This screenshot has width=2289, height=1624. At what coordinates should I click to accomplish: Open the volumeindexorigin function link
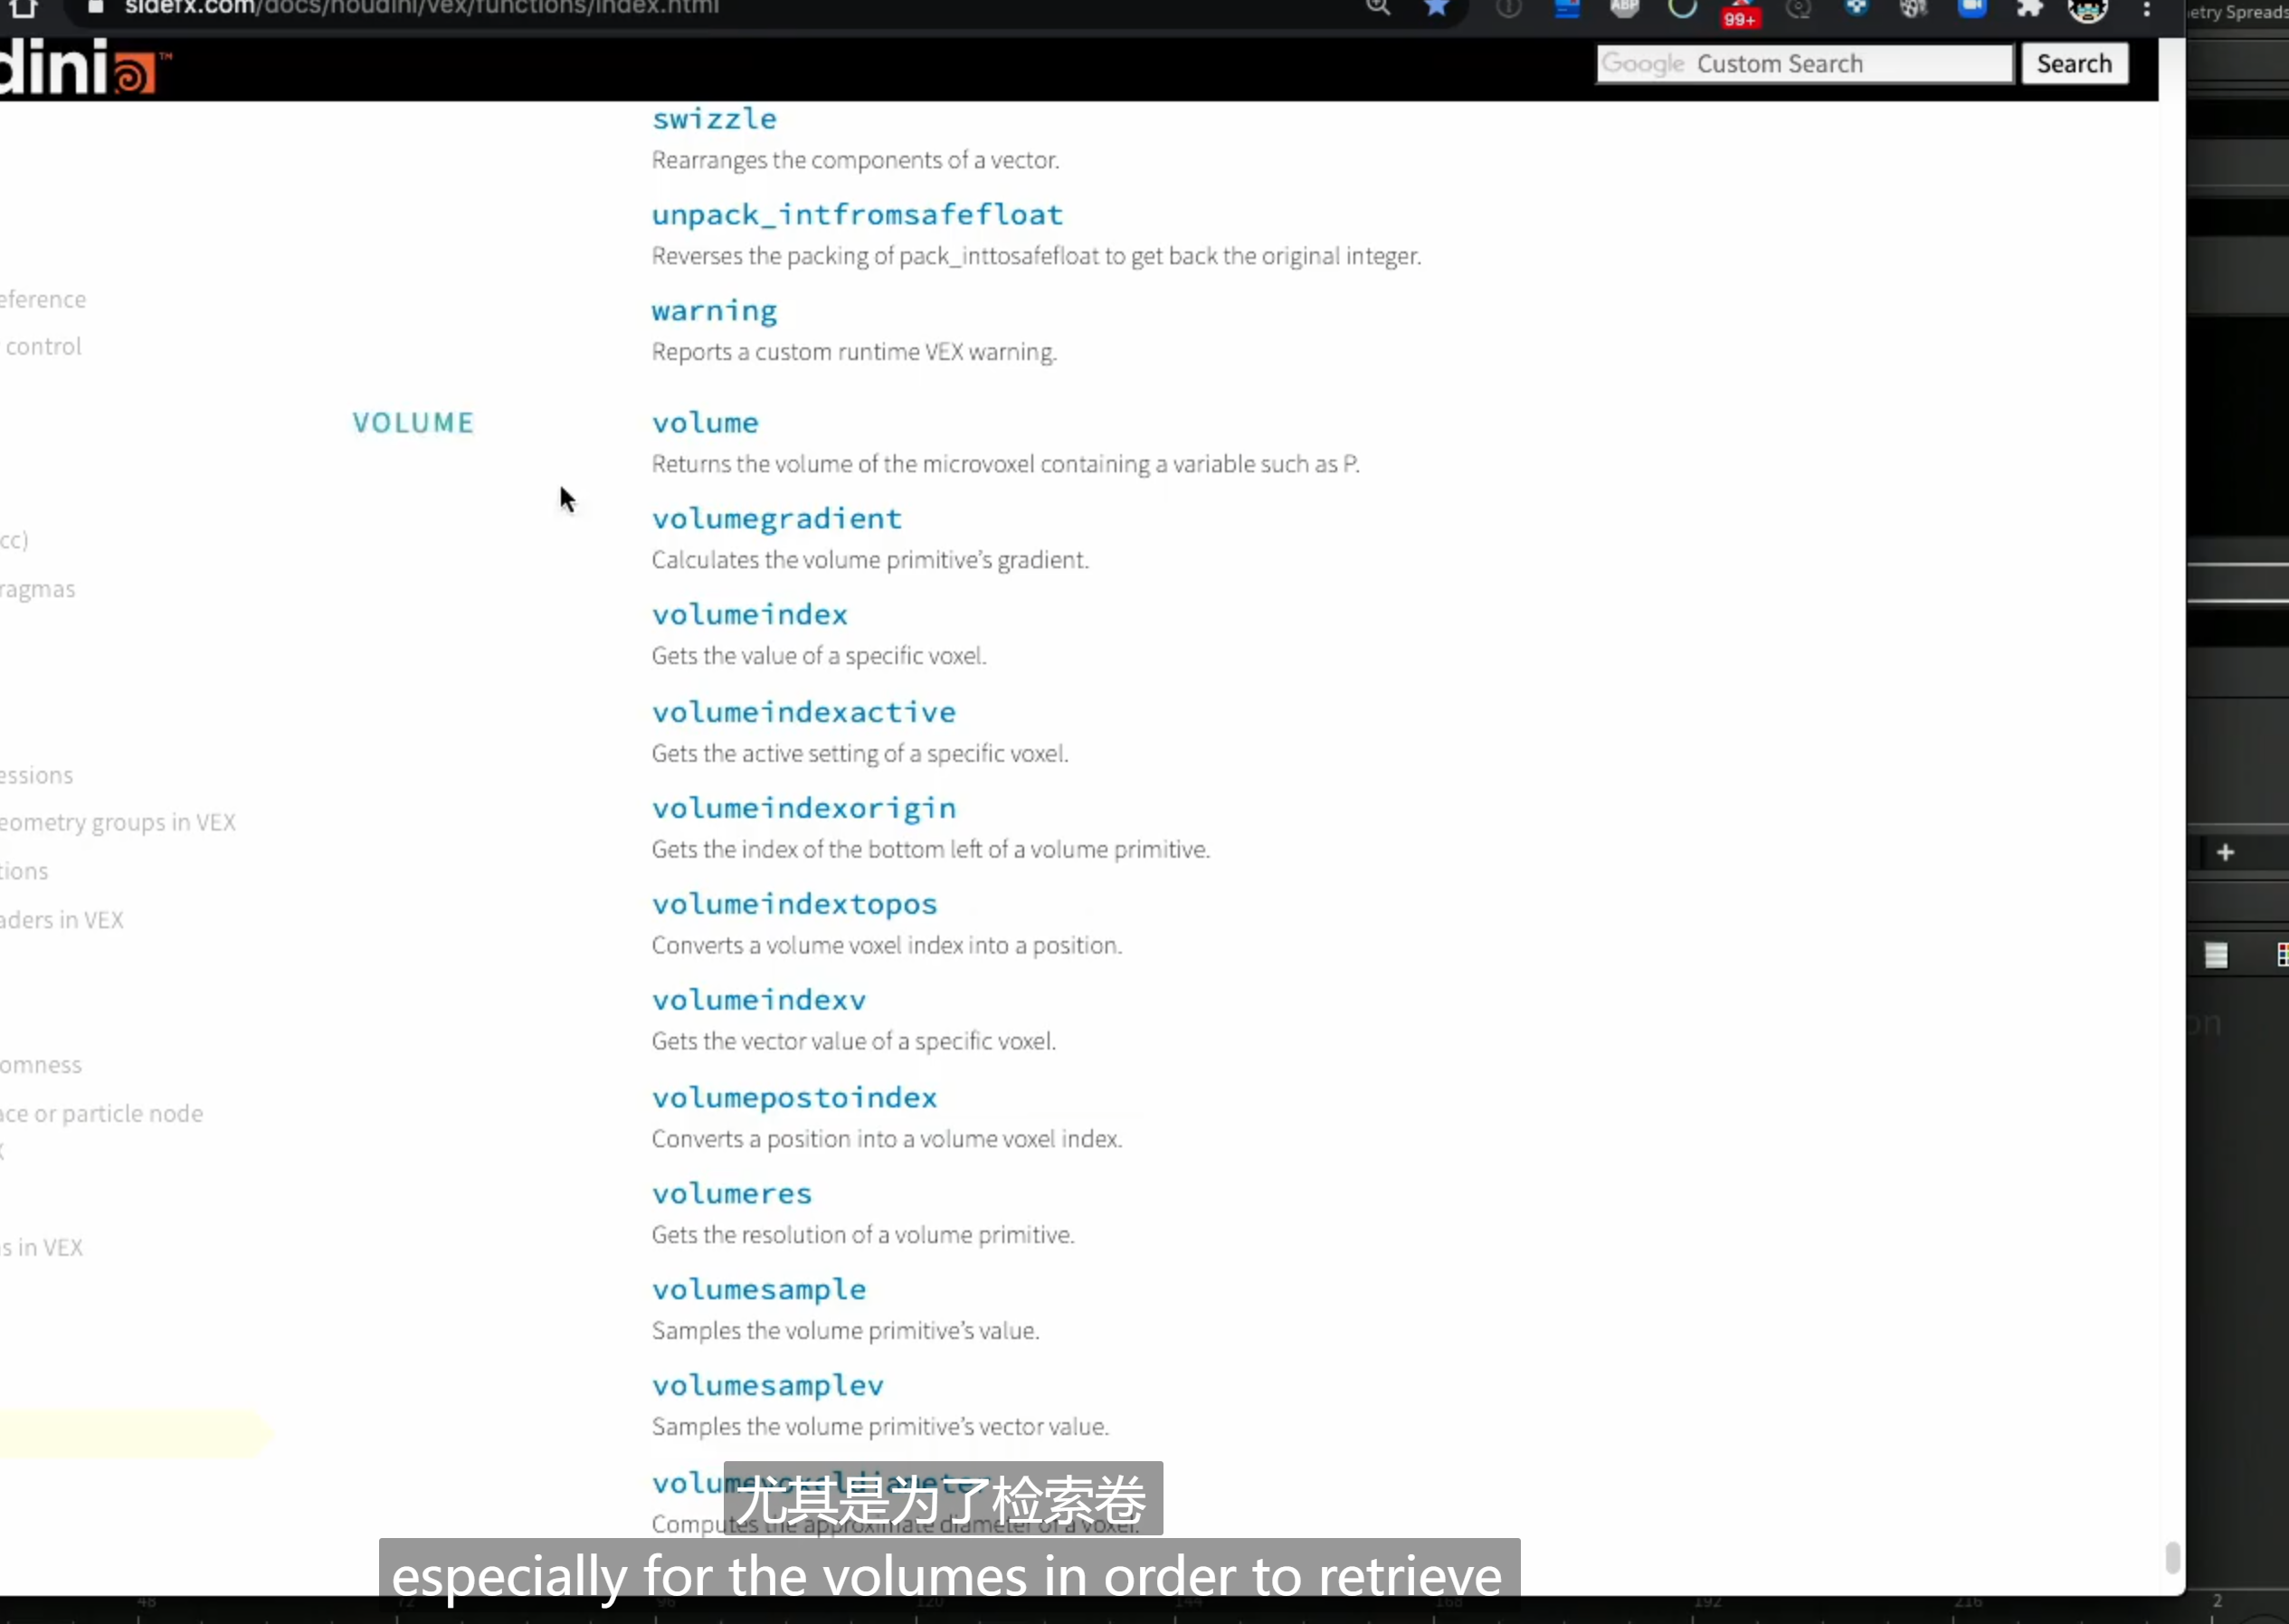pos(803,807)
